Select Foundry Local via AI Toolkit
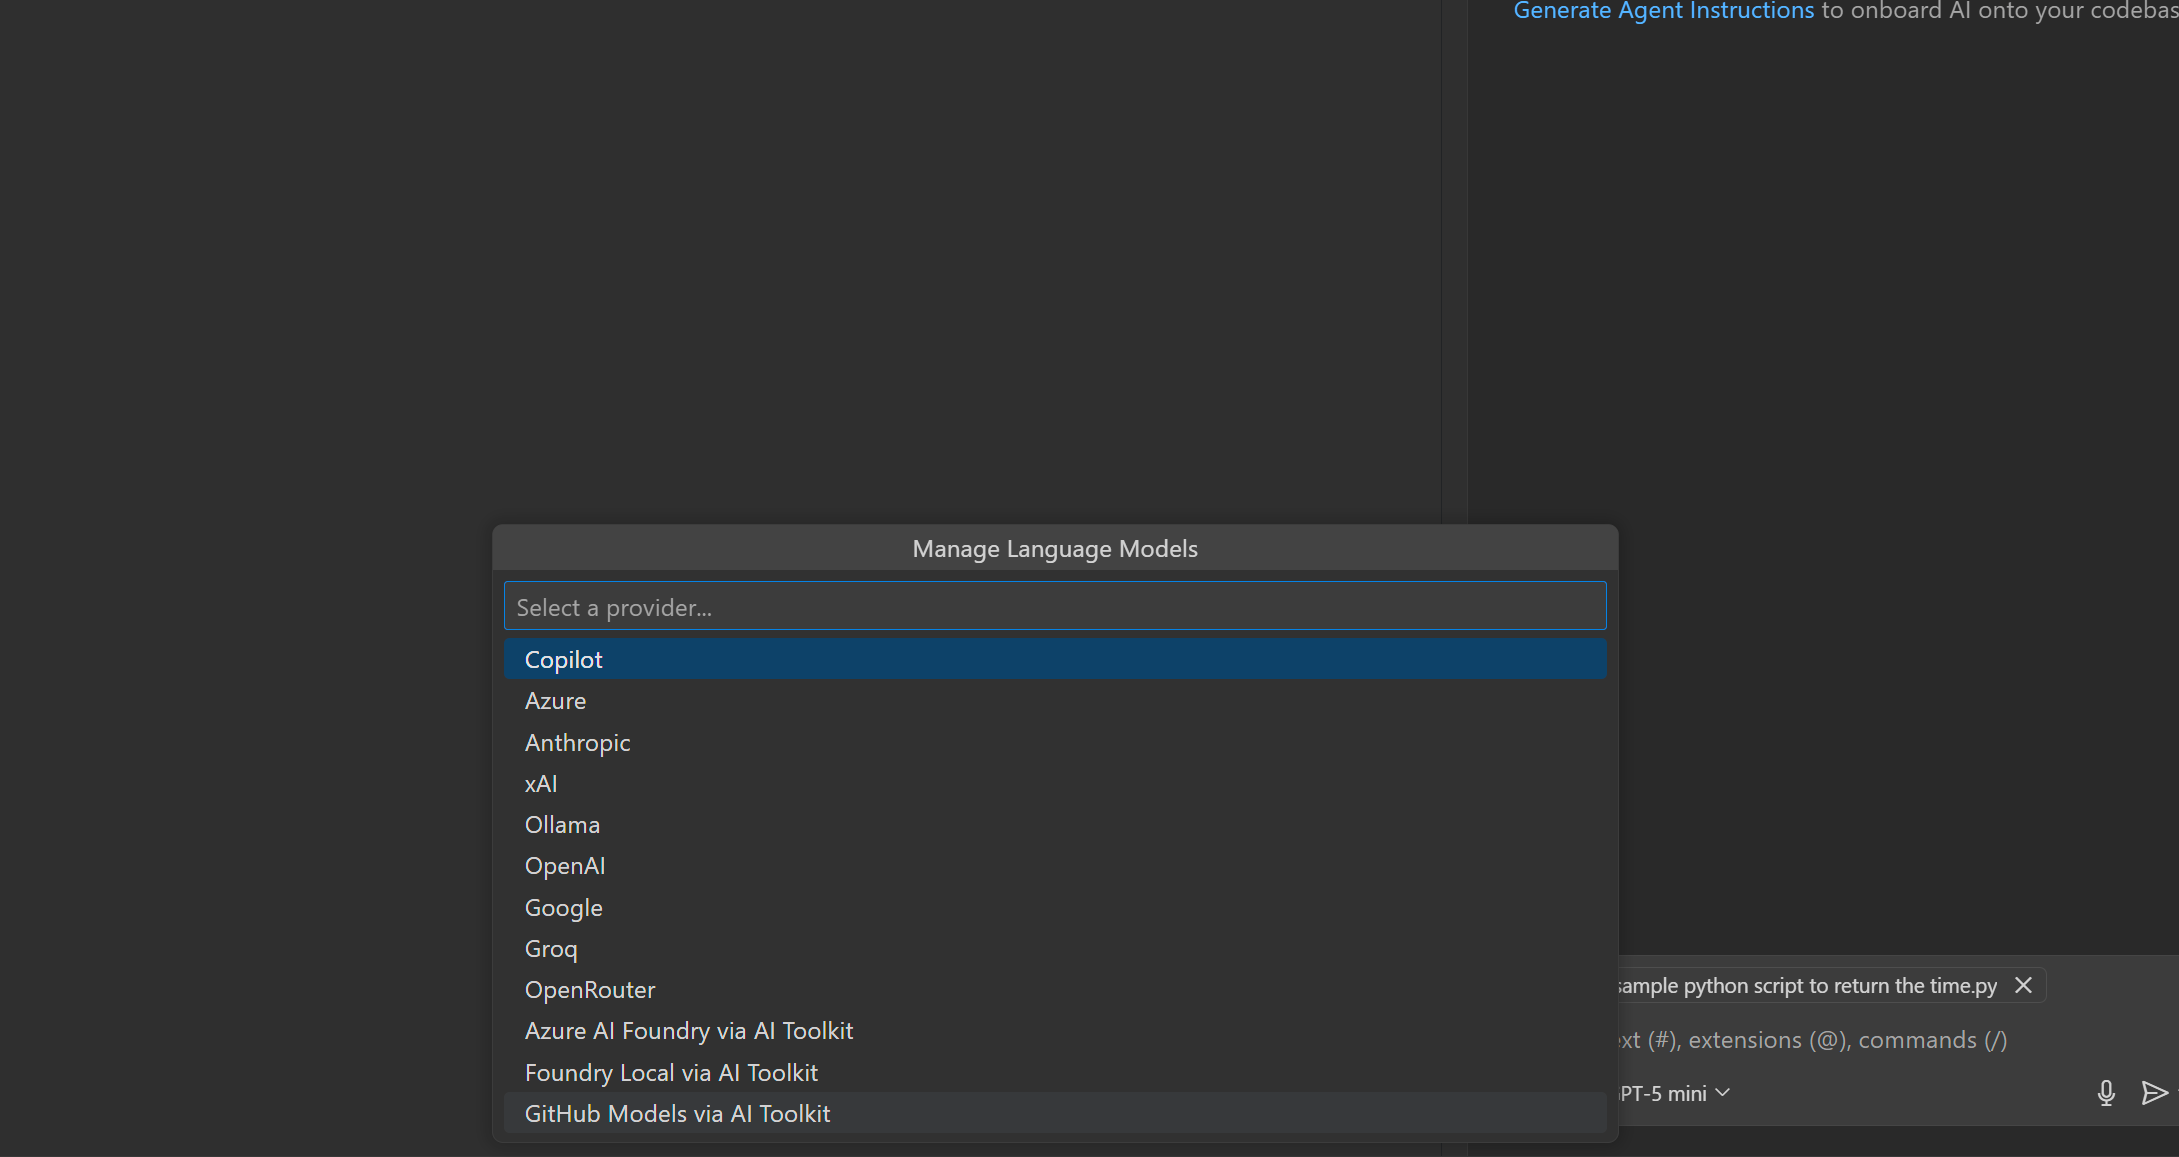 (671, 1073)
